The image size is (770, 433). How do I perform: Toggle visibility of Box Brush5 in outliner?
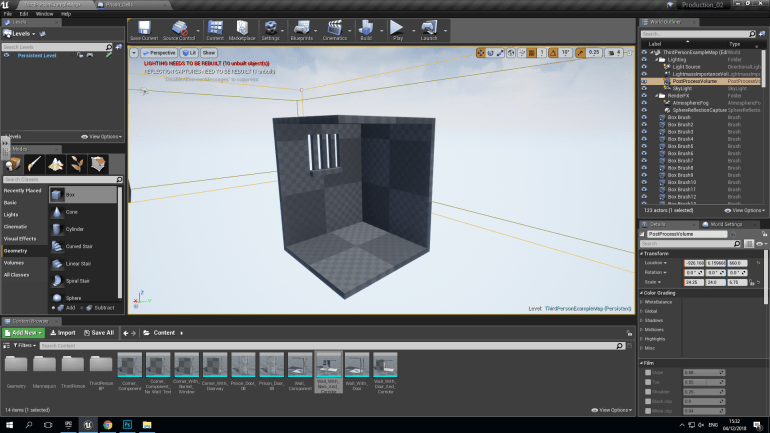pos(644,146)
